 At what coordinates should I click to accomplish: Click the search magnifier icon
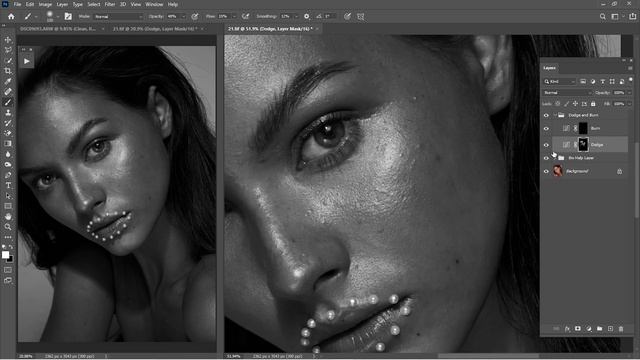pos(602,16)
